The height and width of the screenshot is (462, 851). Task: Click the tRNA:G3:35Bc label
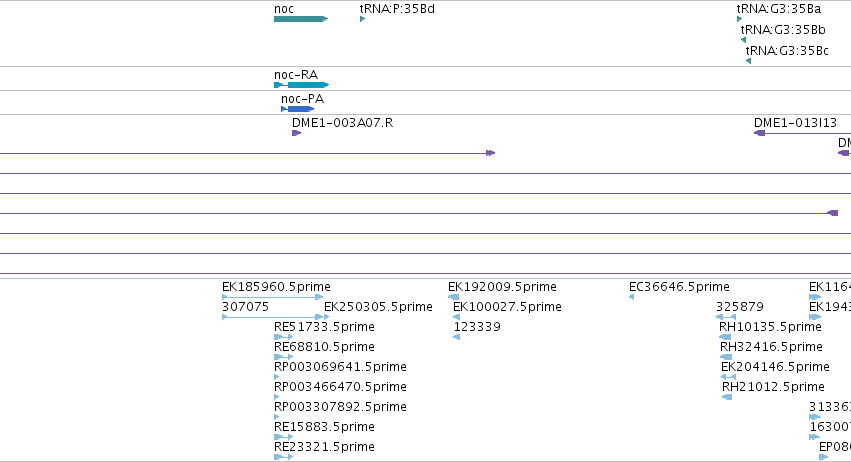coord(787,50)
